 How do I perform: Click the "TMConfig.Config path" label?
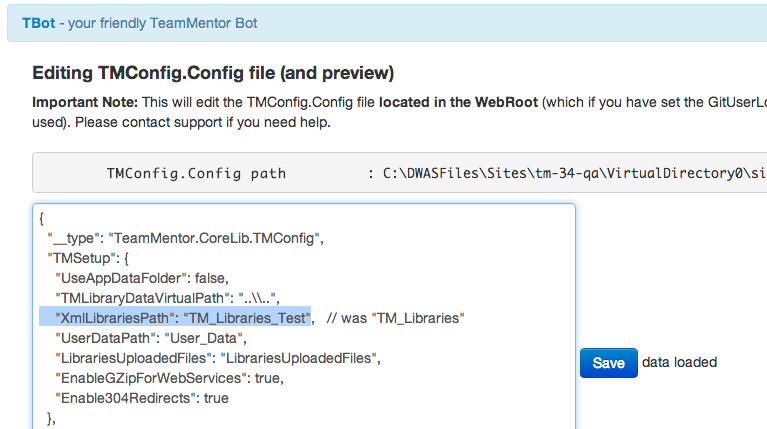point(196,173)
